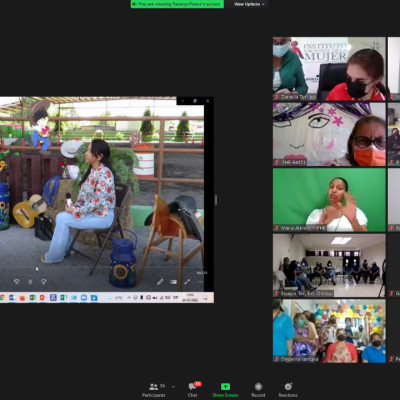400x400 pixels.
Task: Click the pen annotation icon in video
Action: (x=160, y=282)
